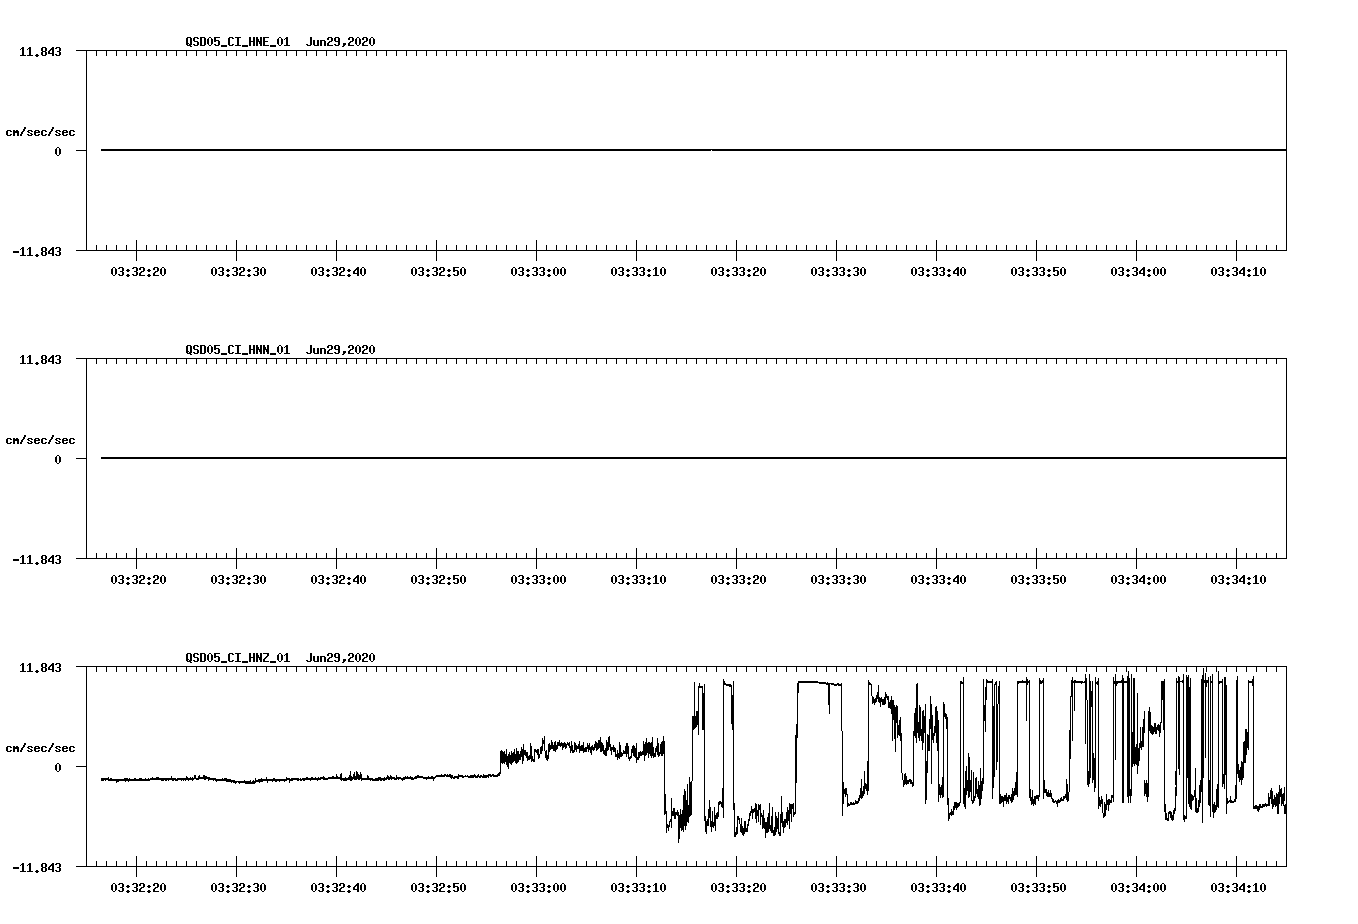Click the cm/sec/sec unit label of HNE plot
The height and width of the screenshot is (924, 1358).
click(40, 132)
